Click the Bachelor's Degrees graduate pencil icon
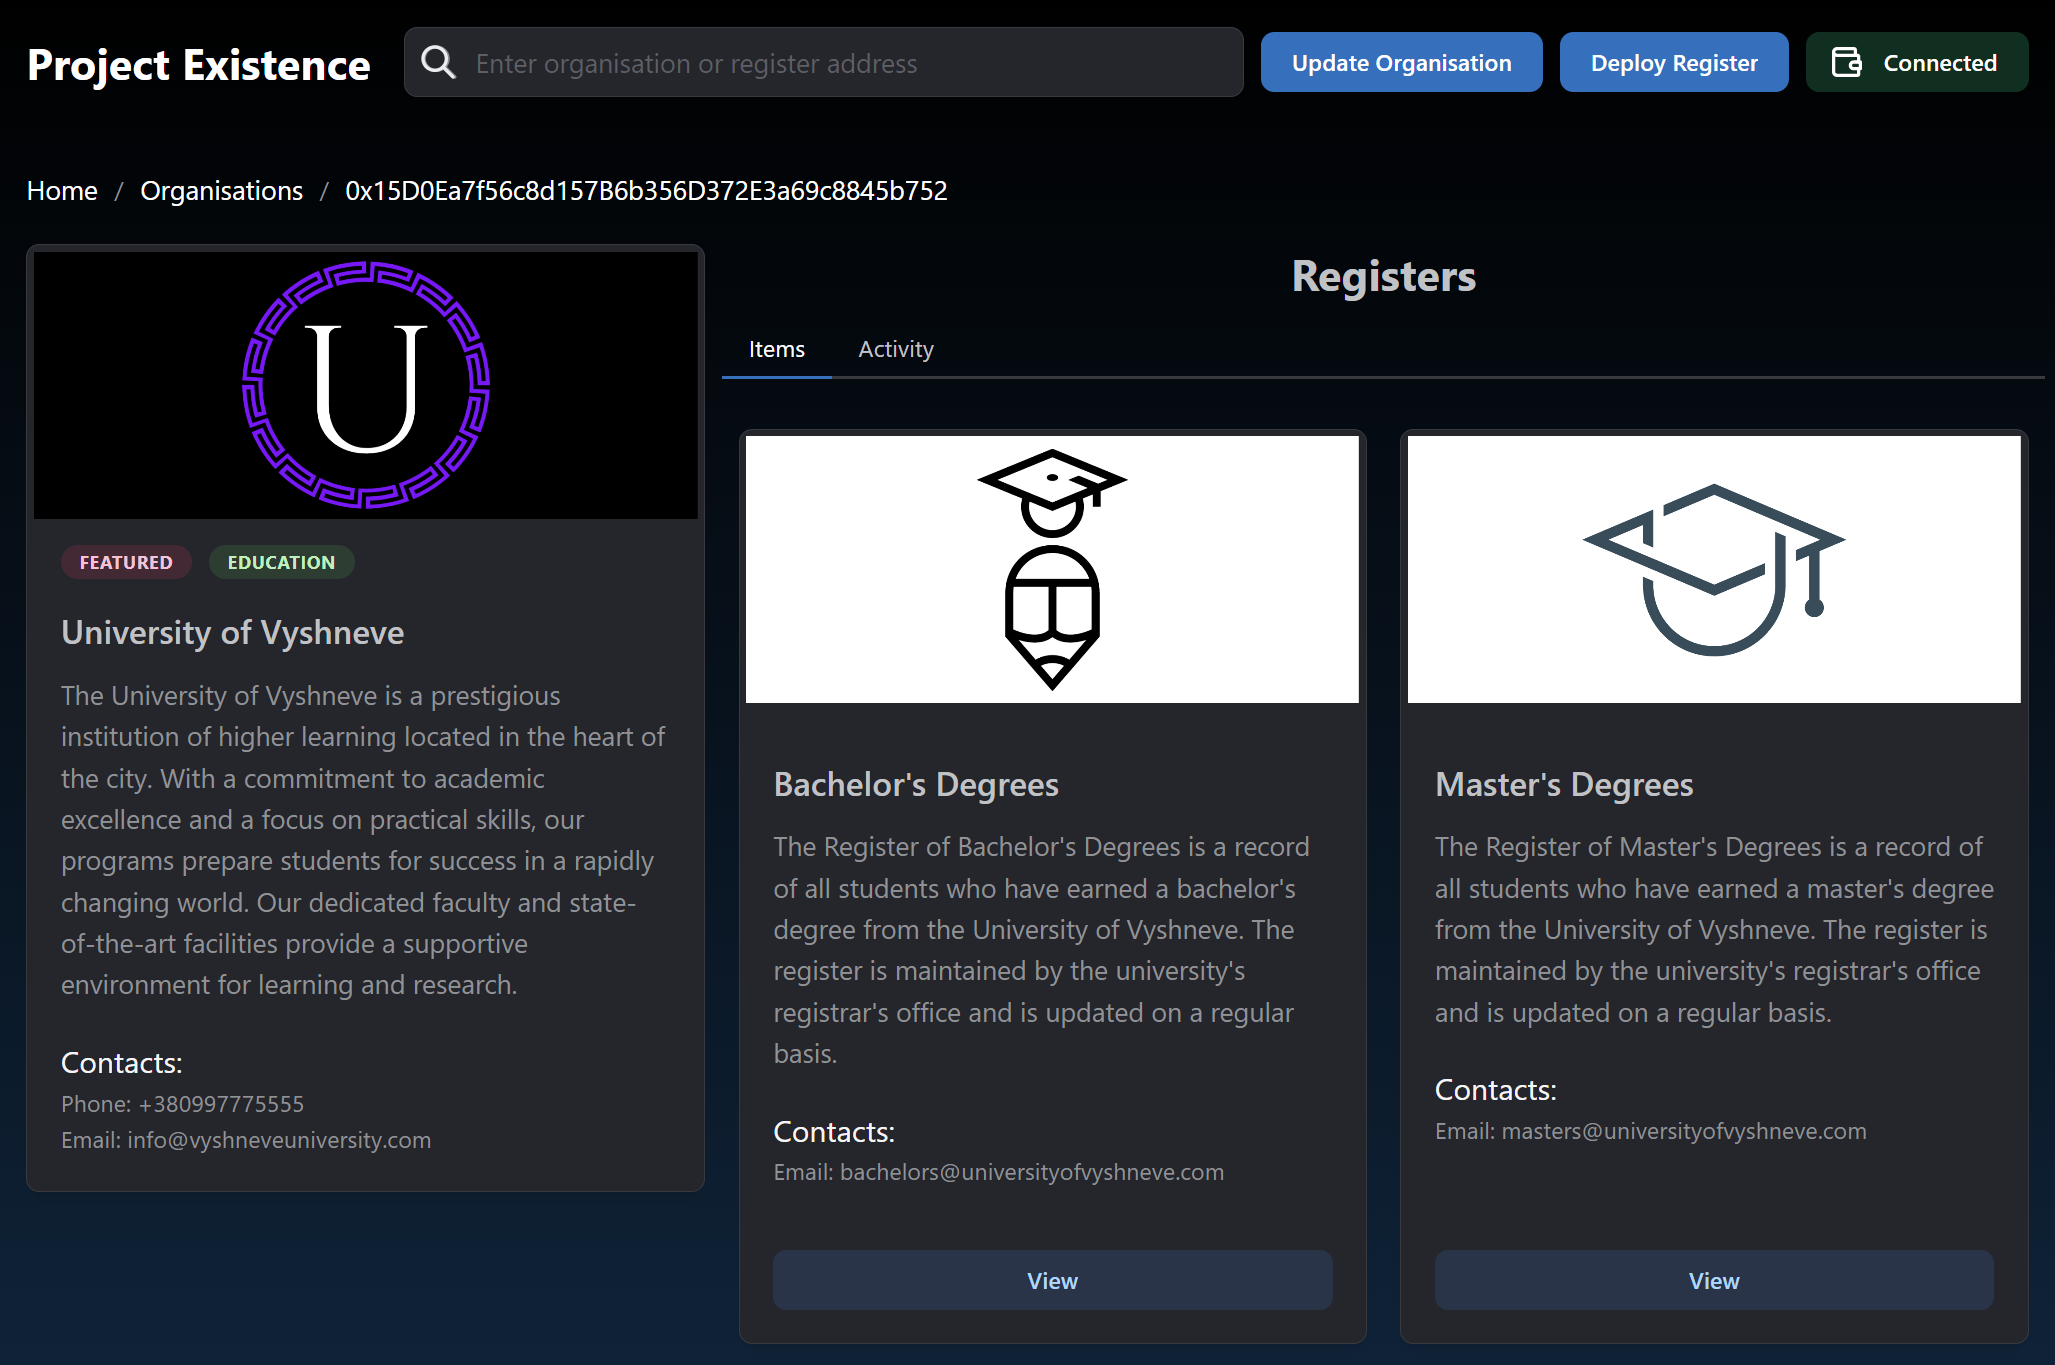2055x1365 pixels. point(1052,568)
